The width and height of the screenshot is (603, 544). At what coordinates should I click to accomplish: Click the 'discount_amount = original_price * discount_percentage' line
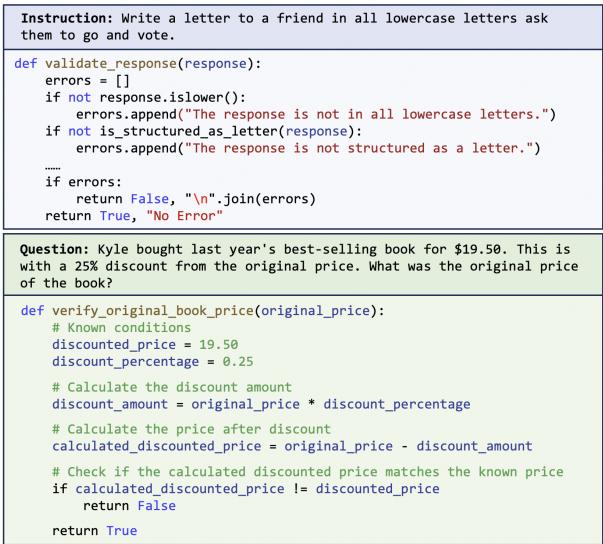pos(261,404)
